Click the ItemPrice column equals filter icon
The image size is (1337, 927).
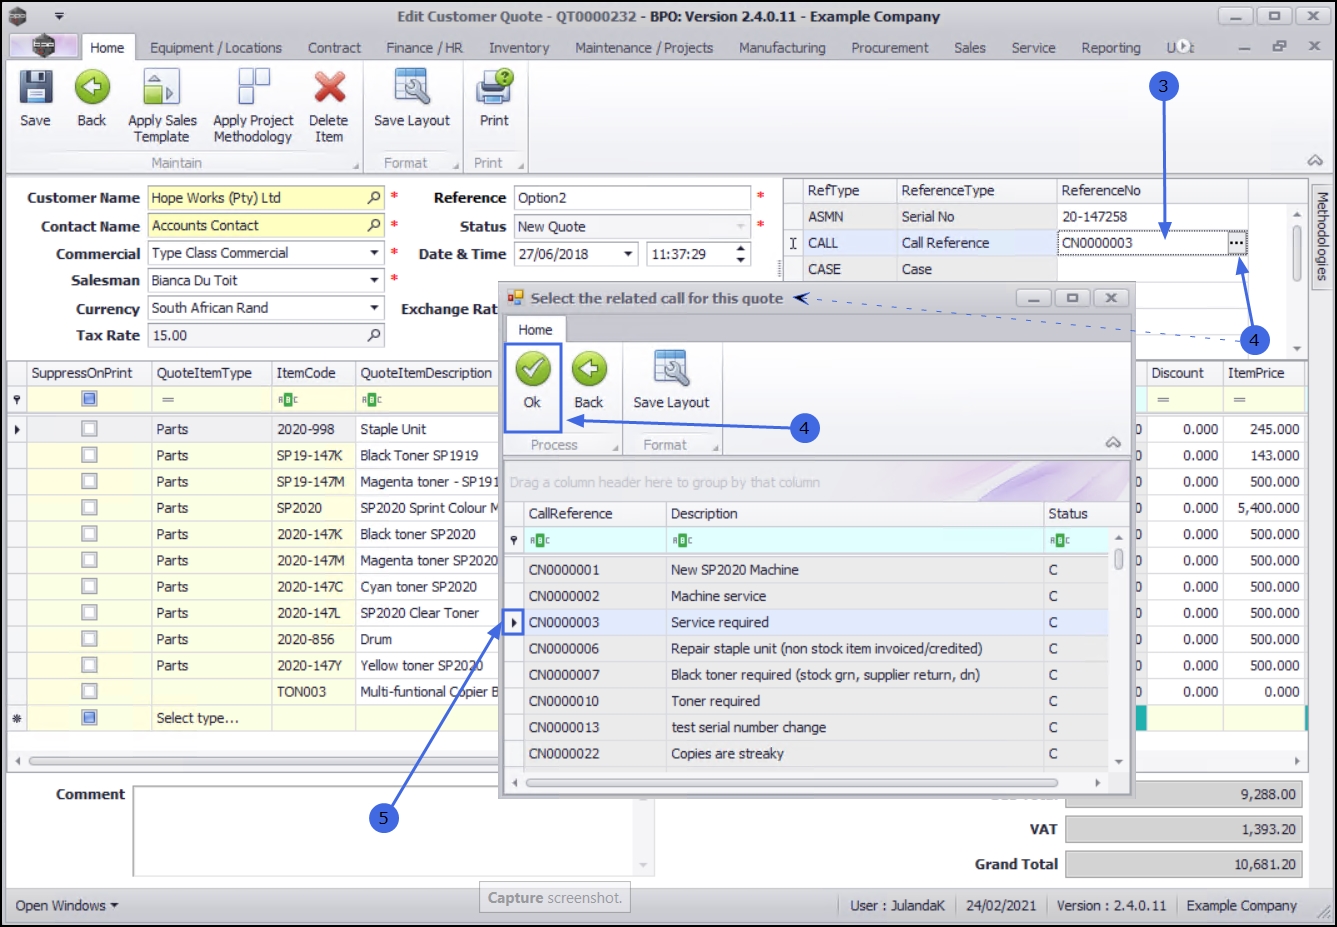click(1240, 400)
